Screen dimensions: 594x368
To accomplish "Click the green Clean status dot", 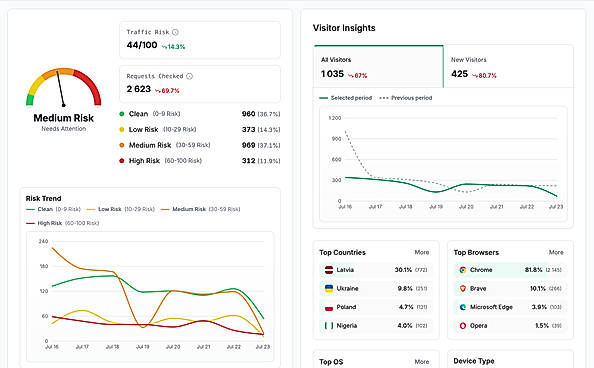I will click(122, 114).
